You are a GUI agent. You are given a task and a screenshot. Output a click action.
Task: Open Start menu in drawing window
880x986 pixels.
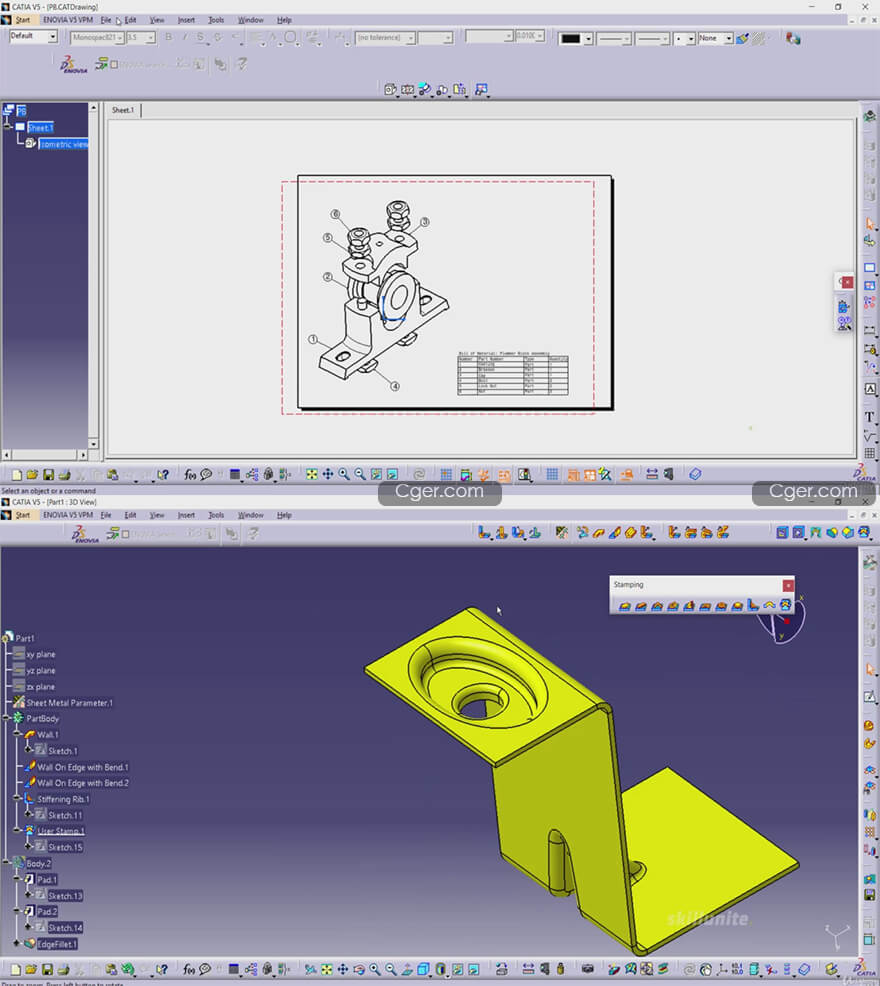coord(22,20)
